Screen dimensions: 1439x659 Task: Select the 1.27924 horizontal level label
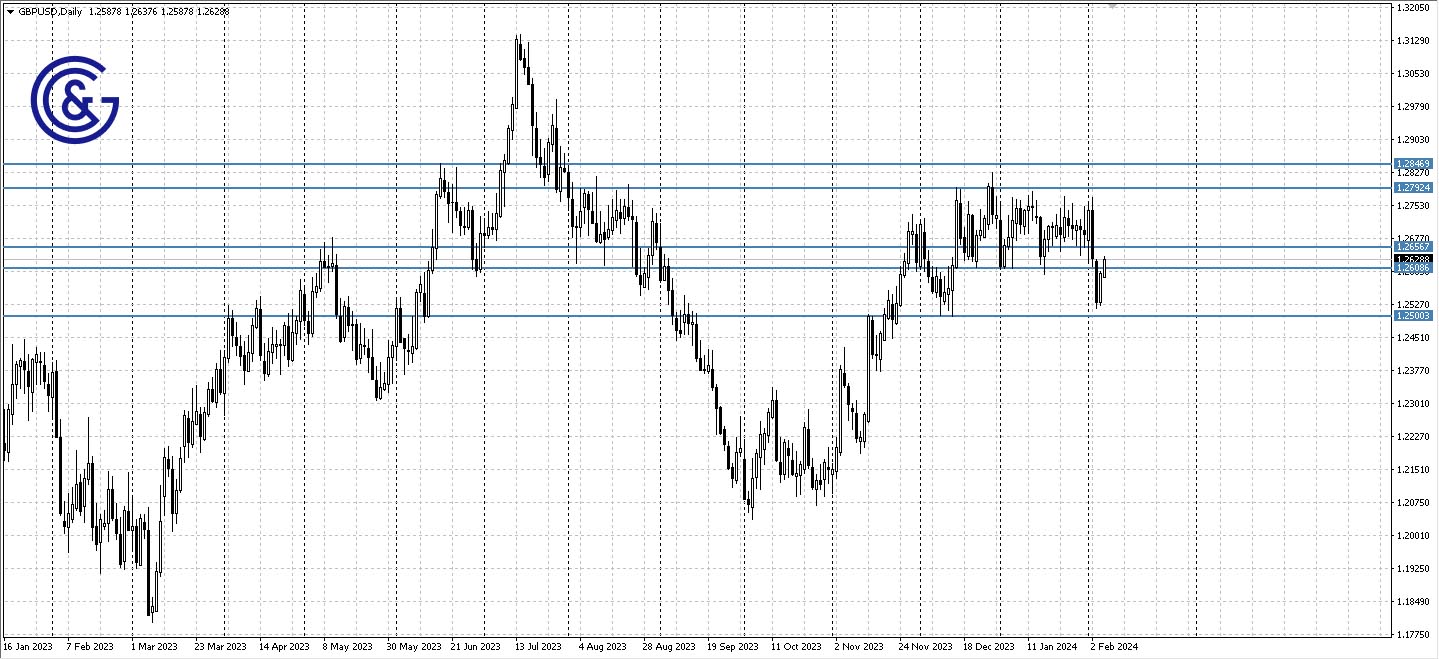pyautogui.click(x=1413, y=186)
